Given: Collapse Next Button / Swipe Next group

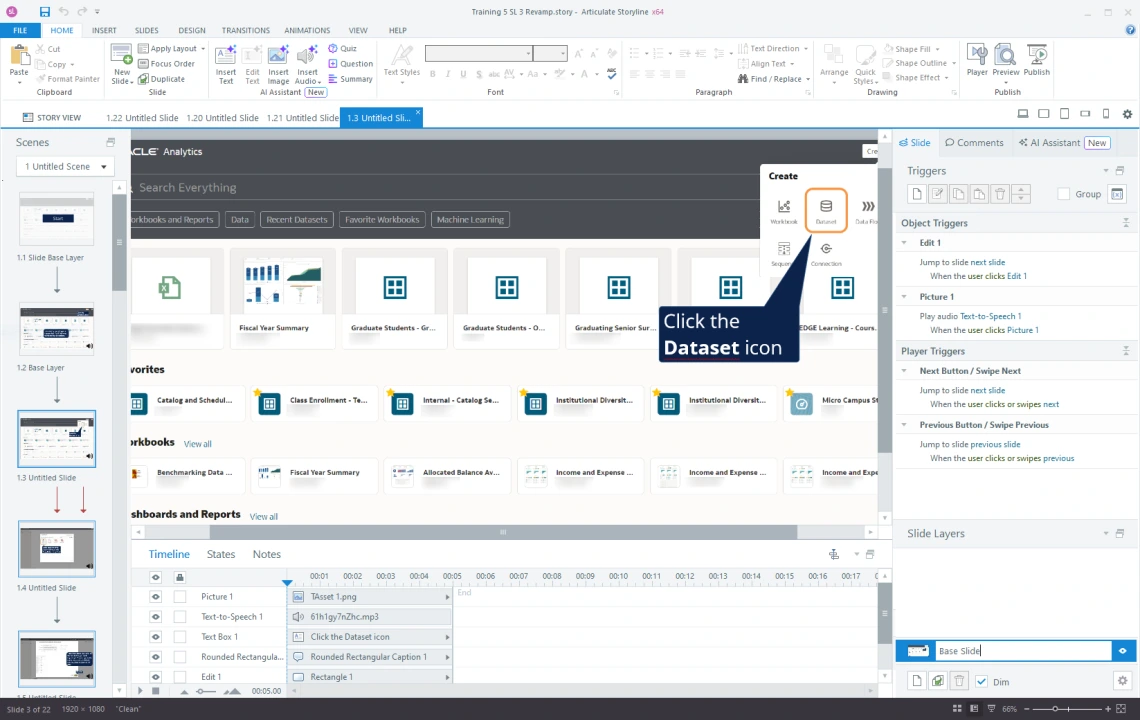Looking at the screenshot, I should point(904,371).
